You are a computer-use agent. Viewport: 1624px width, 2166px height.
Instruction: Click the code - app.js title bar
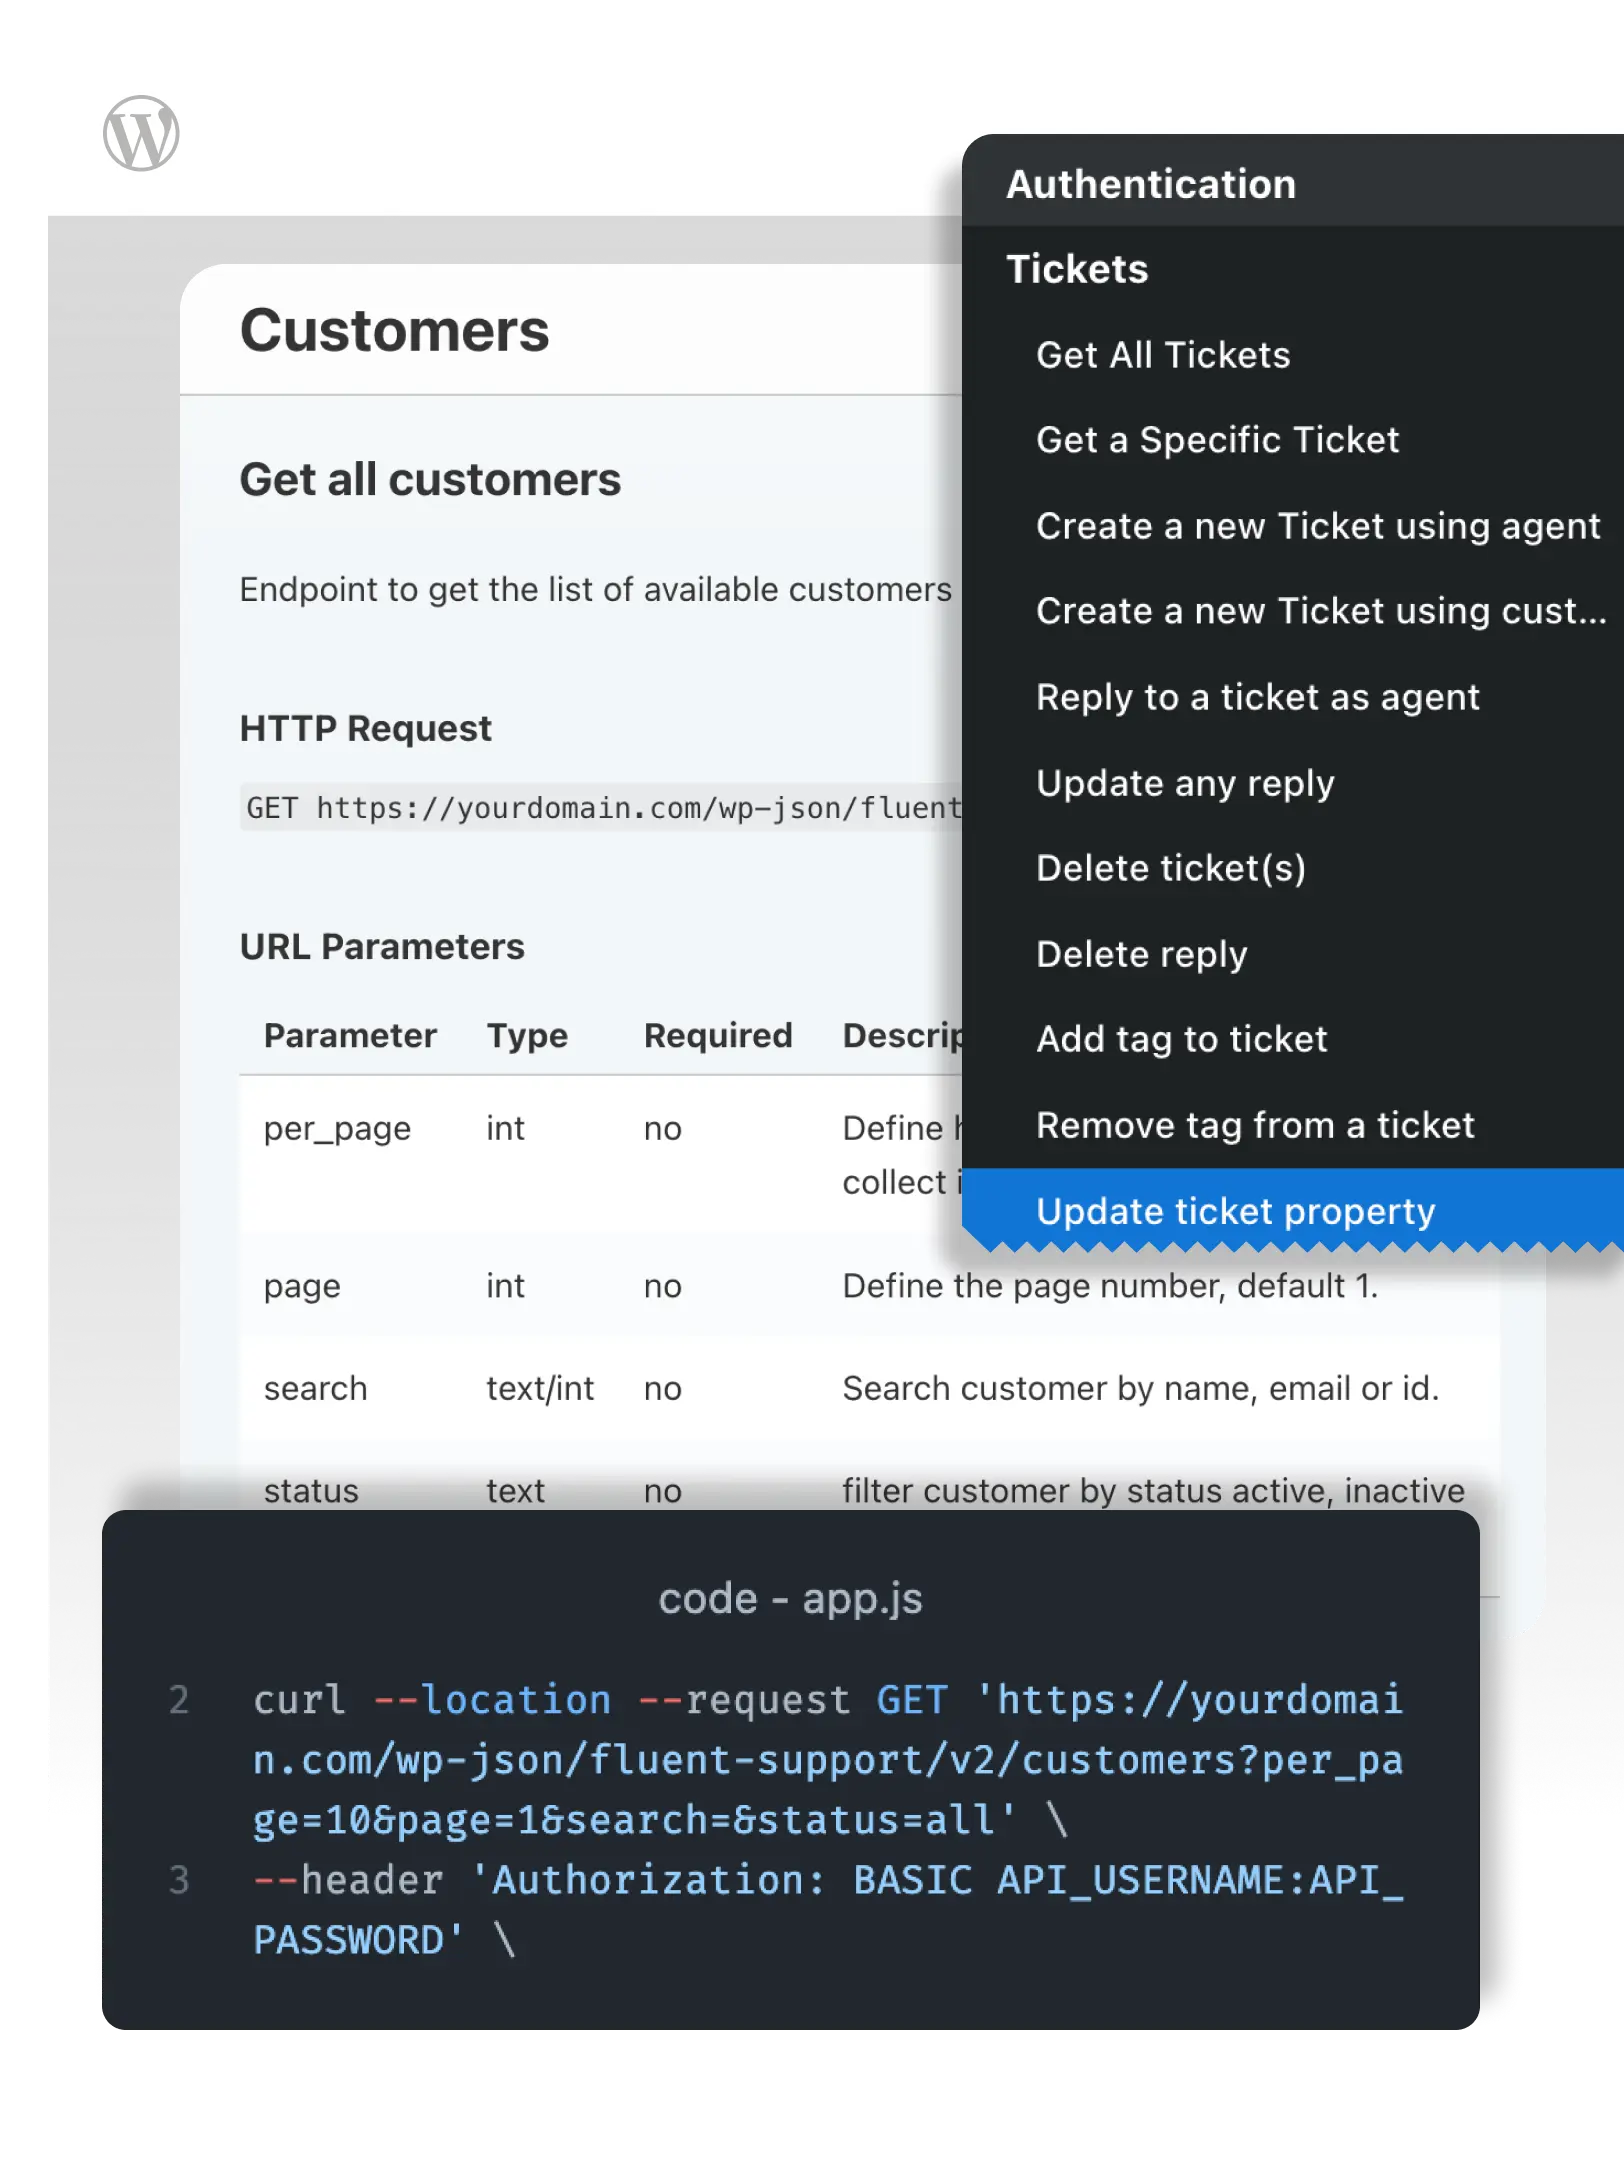[792, 1598]
